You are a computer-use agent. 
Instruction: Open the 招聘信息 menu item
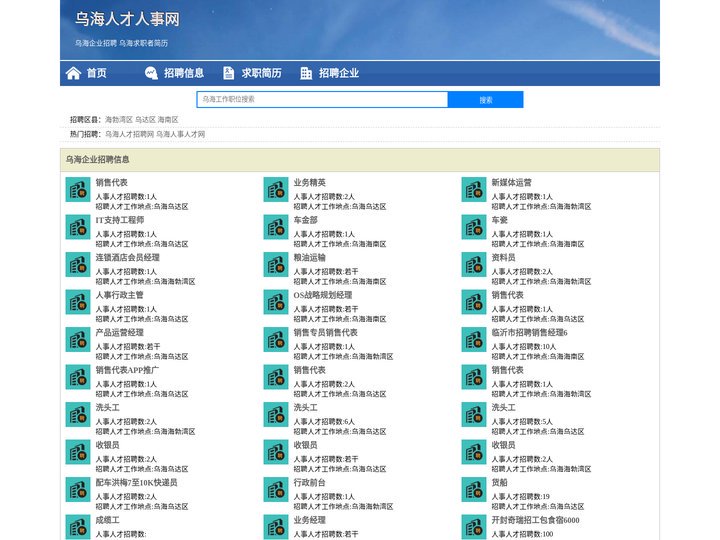pyautogui.click(x=184, y=73)
